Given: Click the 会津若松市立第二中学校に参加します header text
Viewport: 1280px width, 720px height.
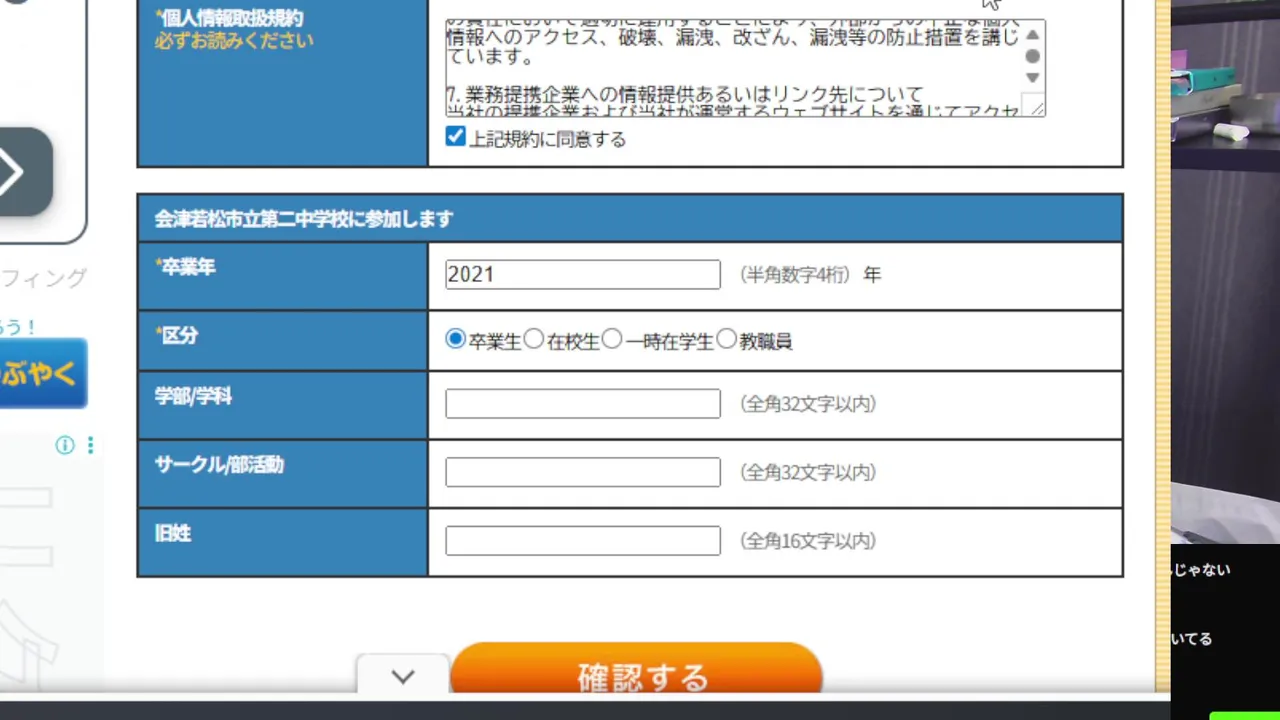Looking at the screenshot, I should pos(304,219).
